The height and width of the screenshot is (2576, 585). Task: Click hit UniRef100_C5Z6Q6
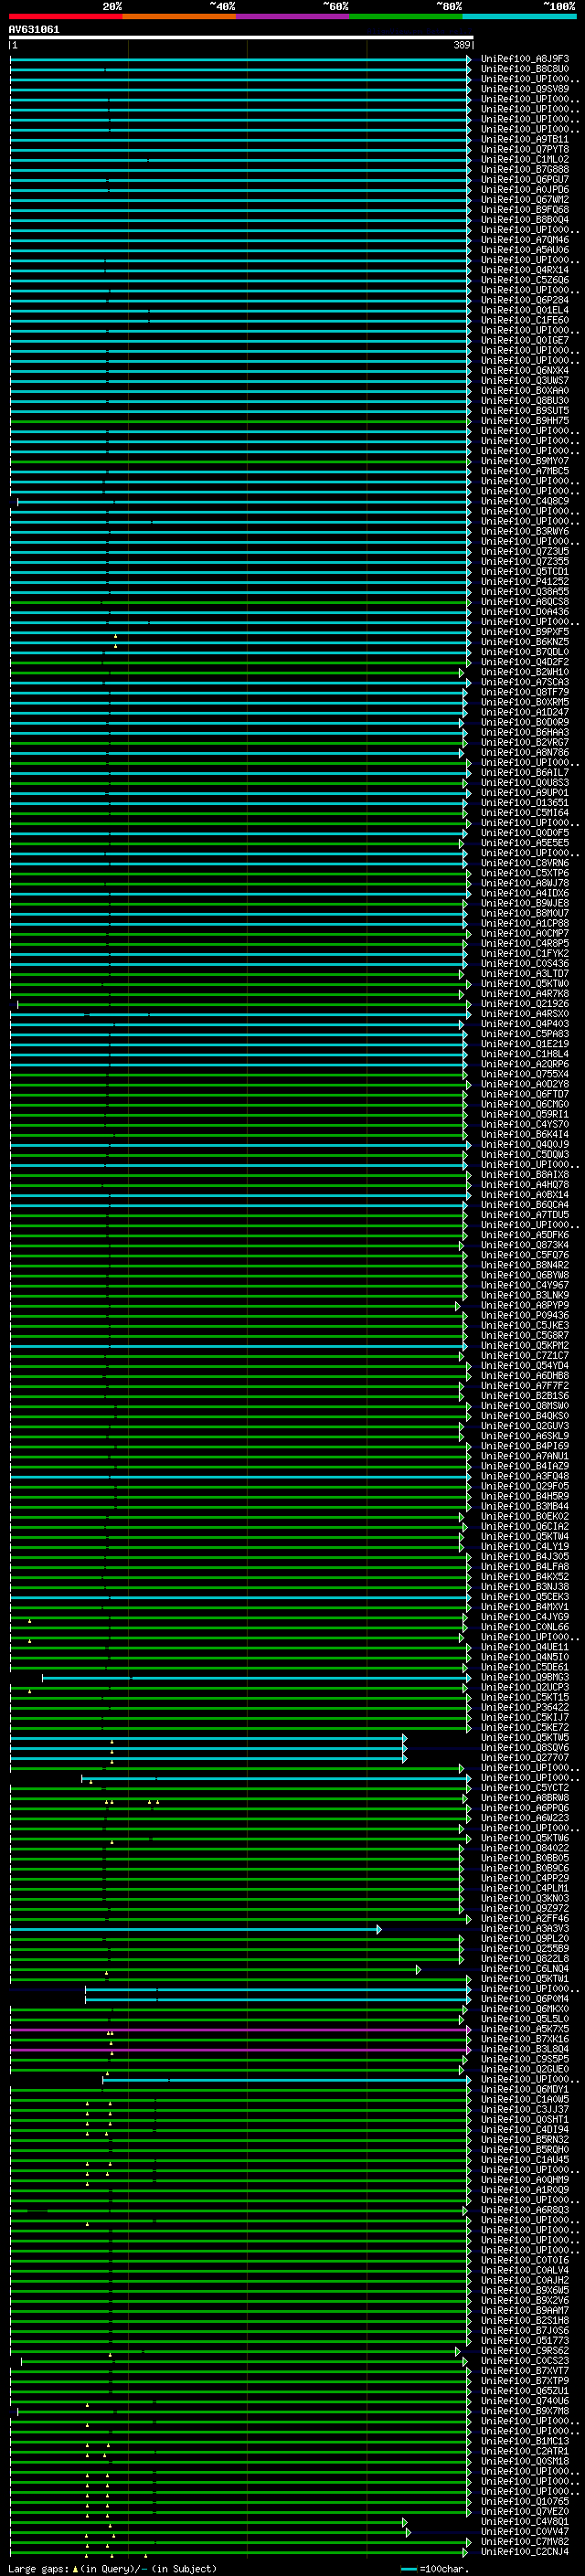click(525, 280)
